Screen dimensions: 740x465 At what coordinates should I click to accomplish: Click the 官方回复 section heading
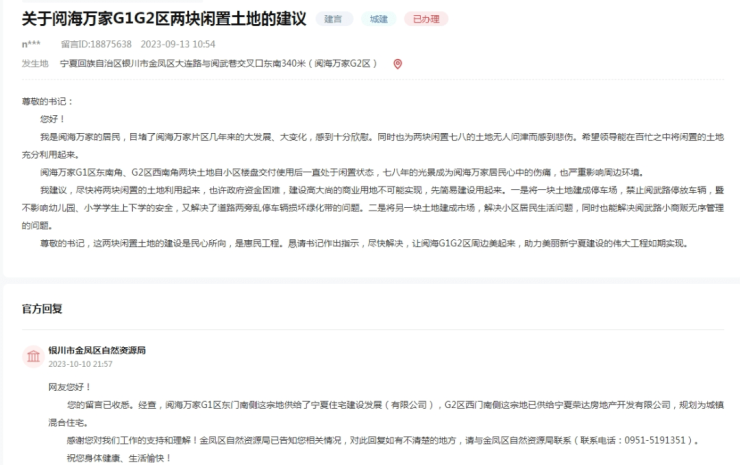point(42,309)
